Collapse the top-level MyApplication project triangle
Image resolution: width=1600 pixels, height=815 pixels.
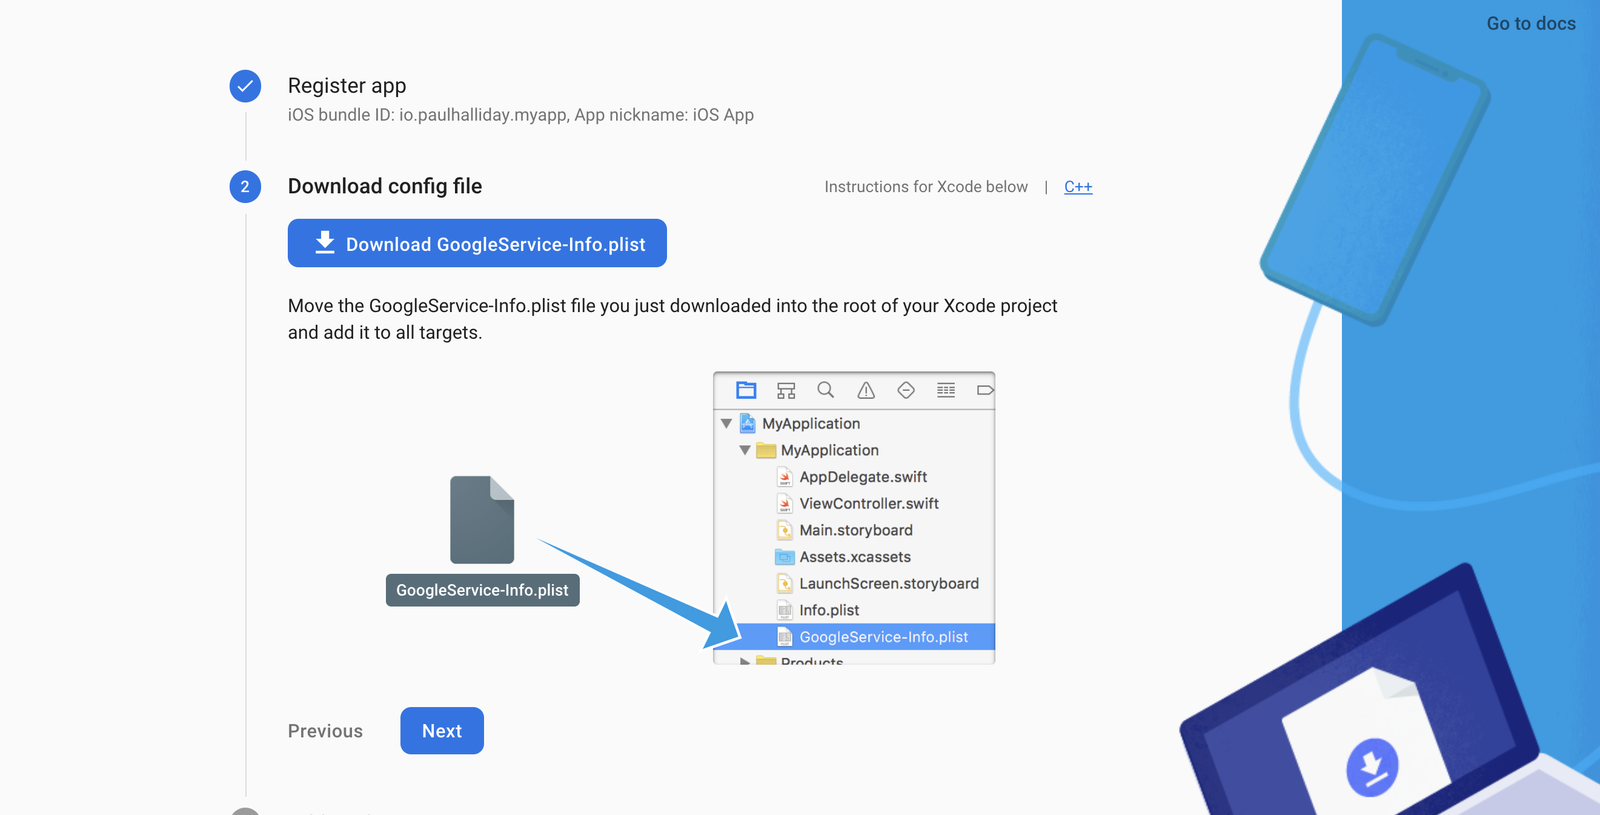point(726,424)
